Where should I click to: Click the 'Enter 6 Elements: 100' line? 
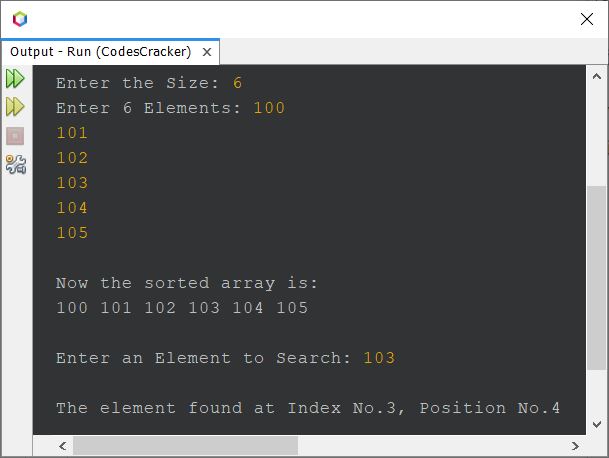[171, 108]
